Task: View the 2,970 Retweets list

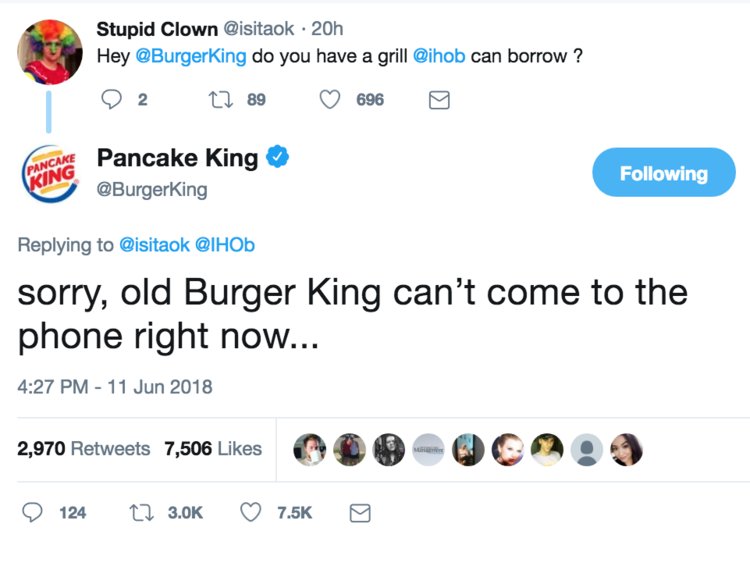Action: click(84, 449)
